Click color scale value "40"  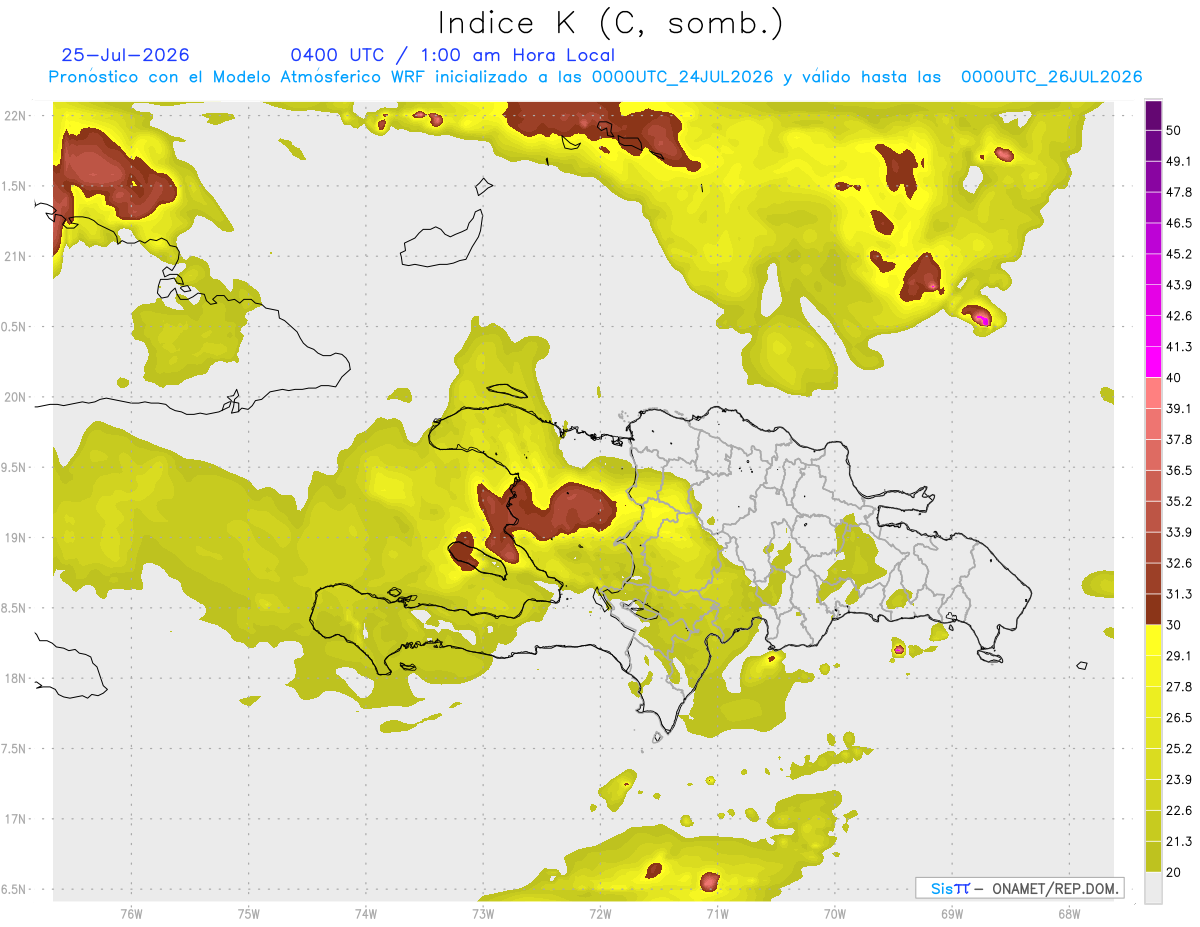[x=1175, y=378]
